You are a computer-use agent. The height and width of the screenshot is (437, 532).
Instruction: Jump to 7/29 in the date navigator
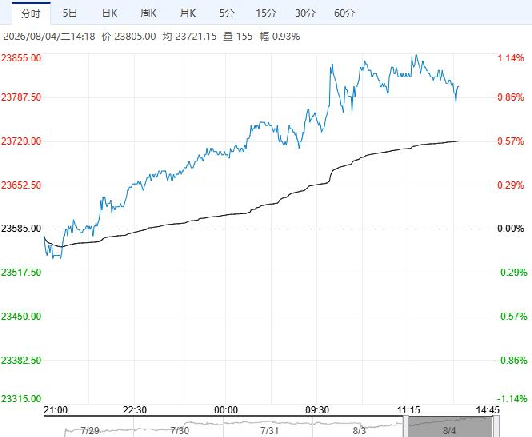(90, 431)
